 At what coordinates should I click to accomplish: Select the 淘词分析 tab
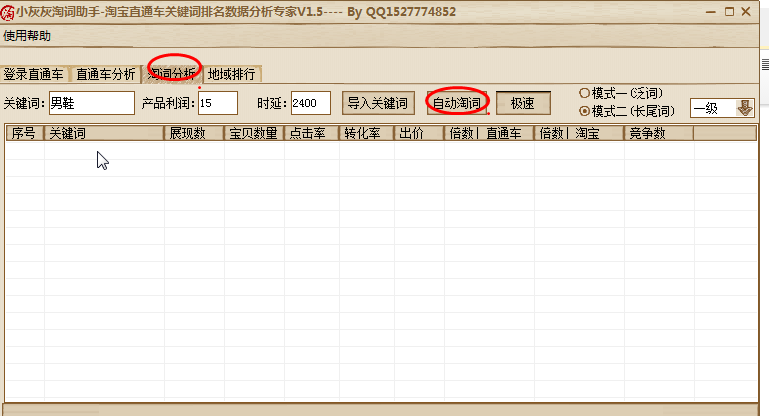(x=172, y=74)
